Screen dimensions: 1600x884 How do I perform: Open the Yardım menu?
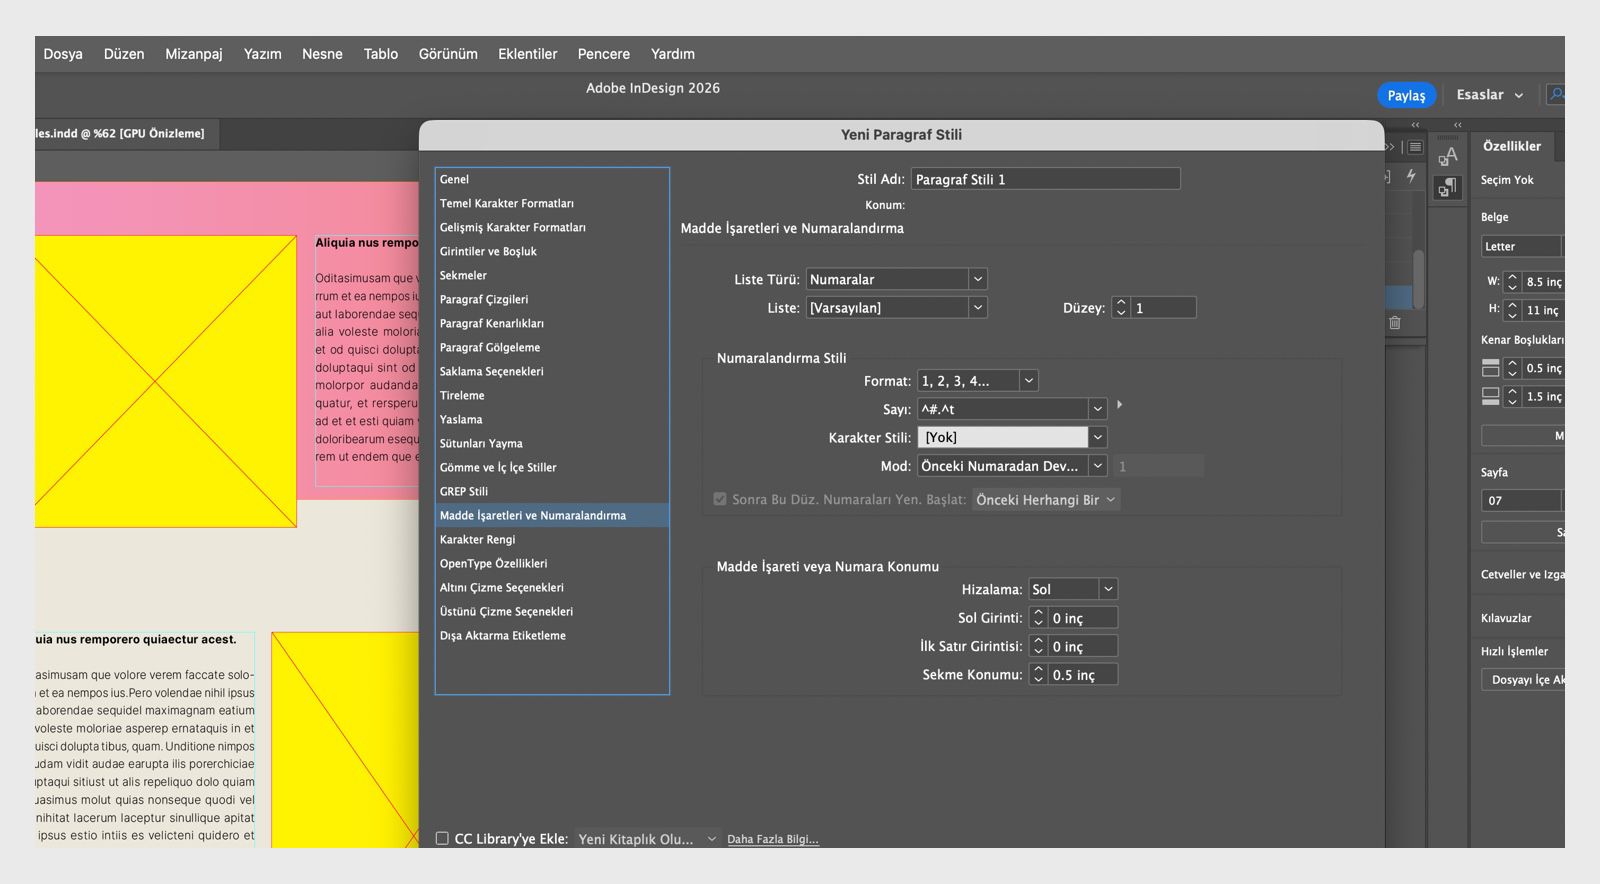[x=673, y=54]
